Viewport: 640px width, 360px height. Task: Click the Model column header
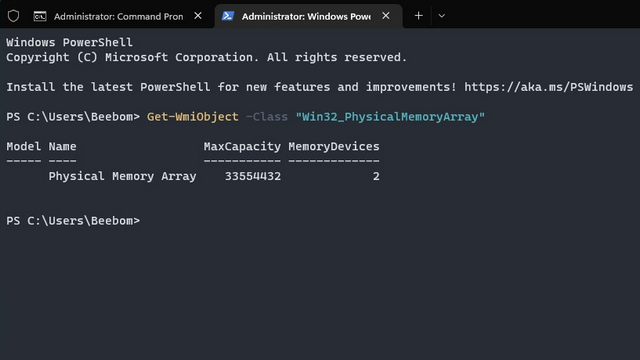pyautogui.click(x=24, y=147)
